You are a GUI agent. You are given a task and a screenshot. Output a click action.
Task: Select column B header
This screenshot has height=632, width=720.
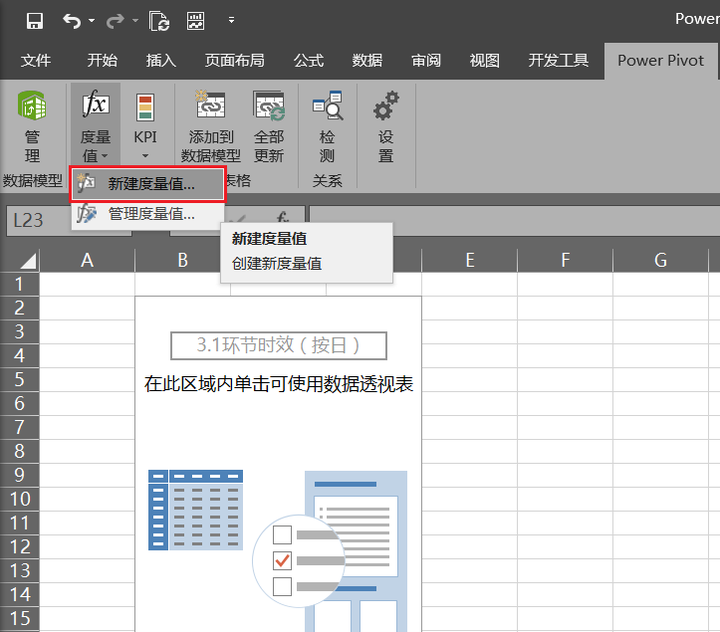182,260
